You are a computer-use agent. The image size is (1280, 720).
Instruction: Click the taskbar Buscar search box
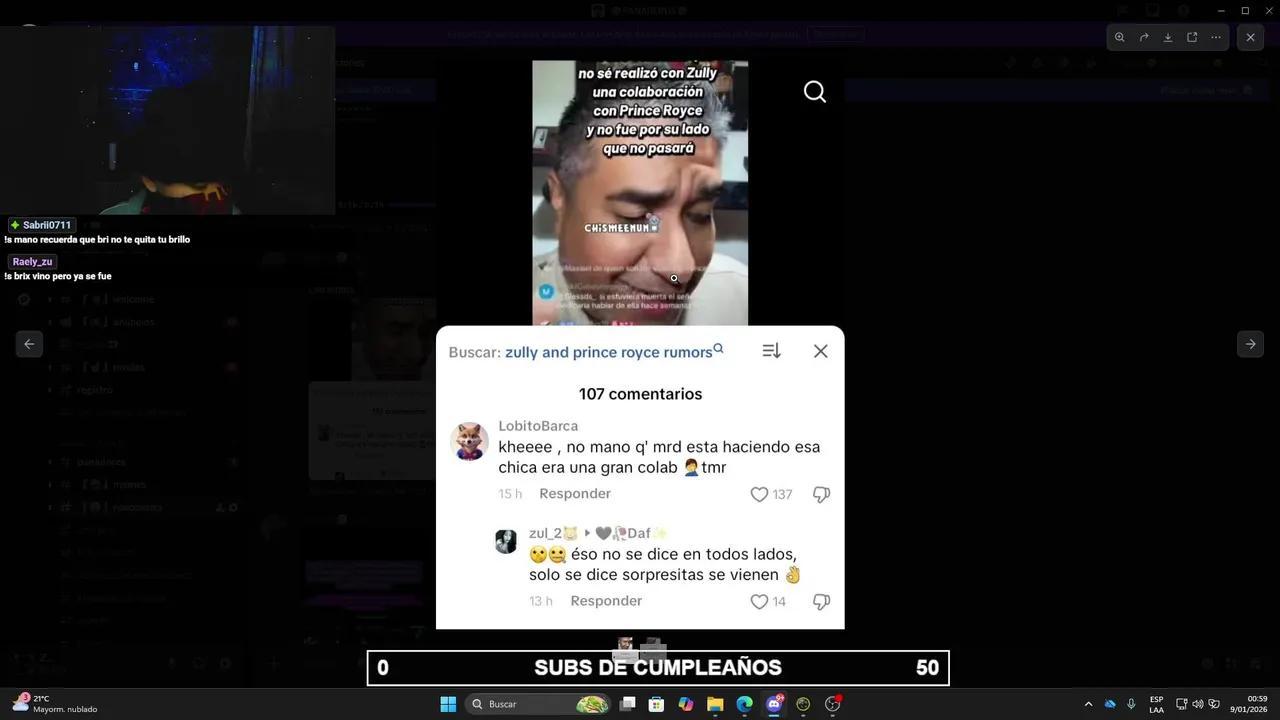pos(540,704)
